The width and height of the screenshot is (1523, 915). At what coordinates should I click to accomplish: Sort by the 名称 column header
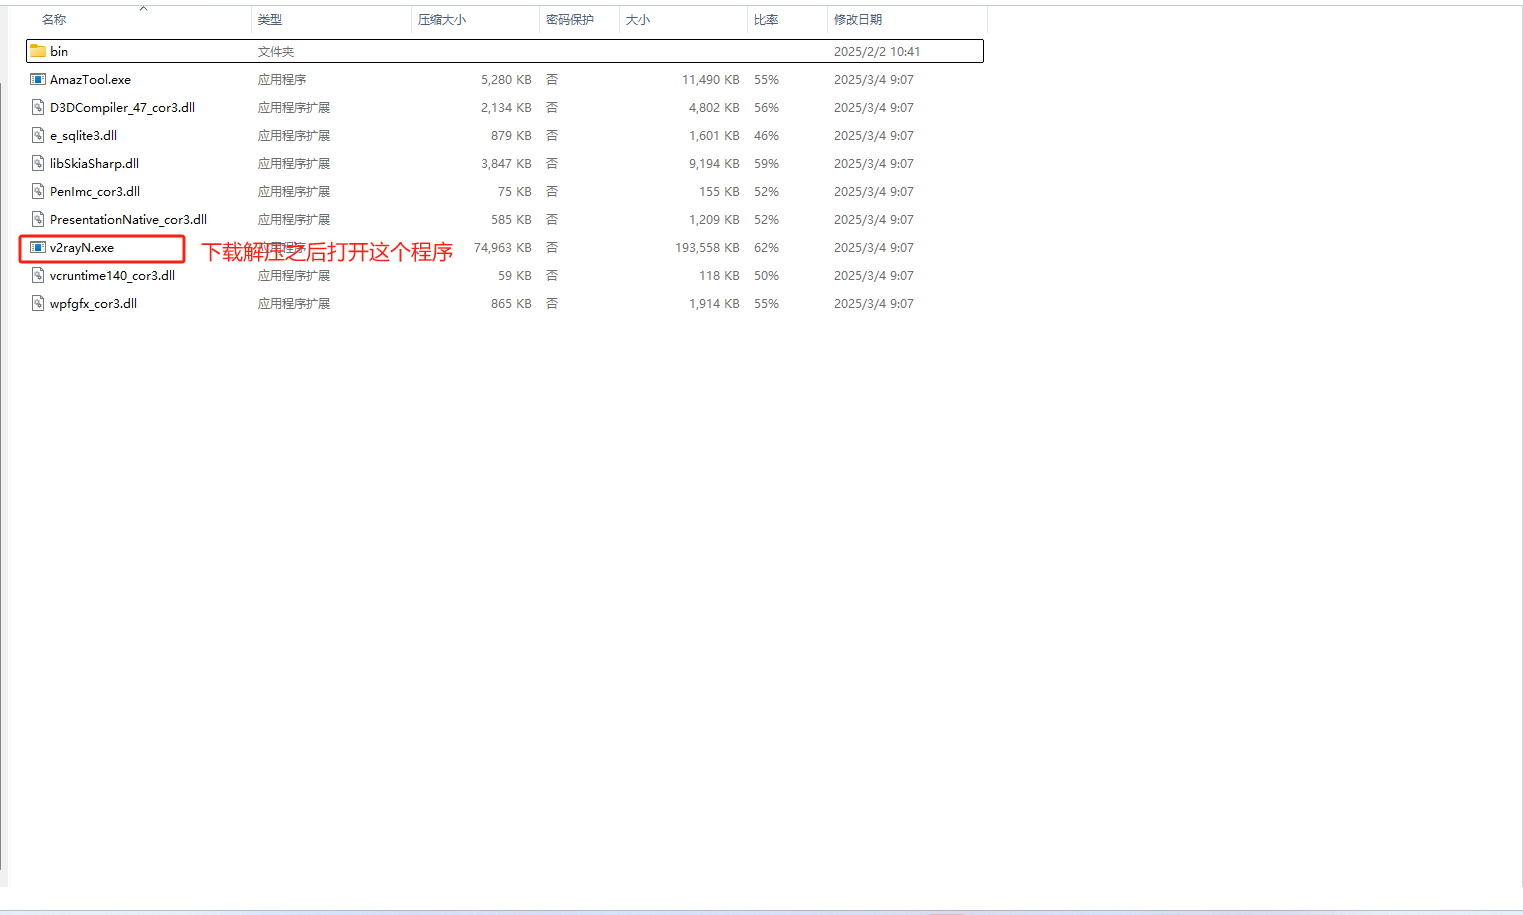54,20
